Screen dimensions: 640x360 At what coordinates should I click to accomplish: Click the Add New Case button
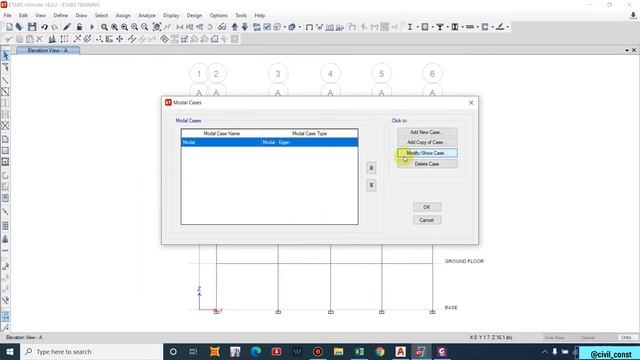pyautogui.click(x=427, y=132)
